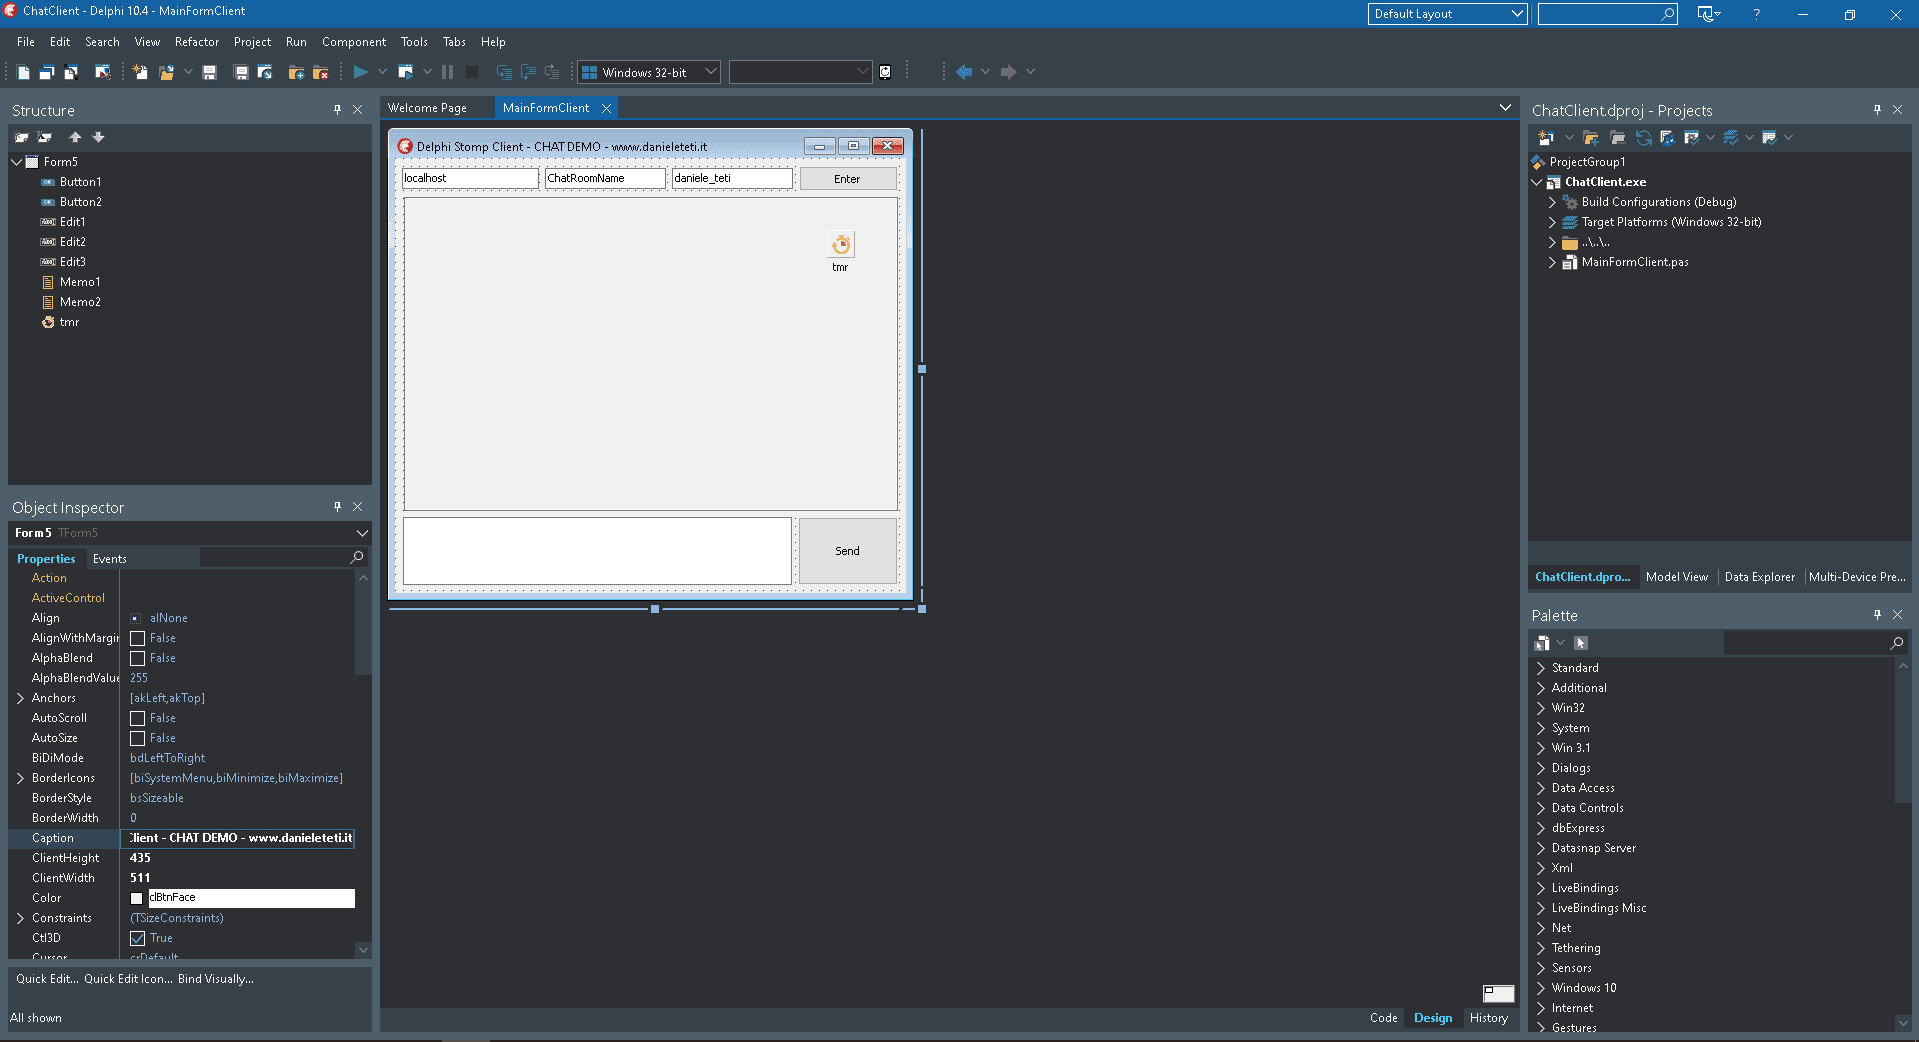Toggle the AutoScroll checkbox
1919x1042 pixels.
coord(138,718)
